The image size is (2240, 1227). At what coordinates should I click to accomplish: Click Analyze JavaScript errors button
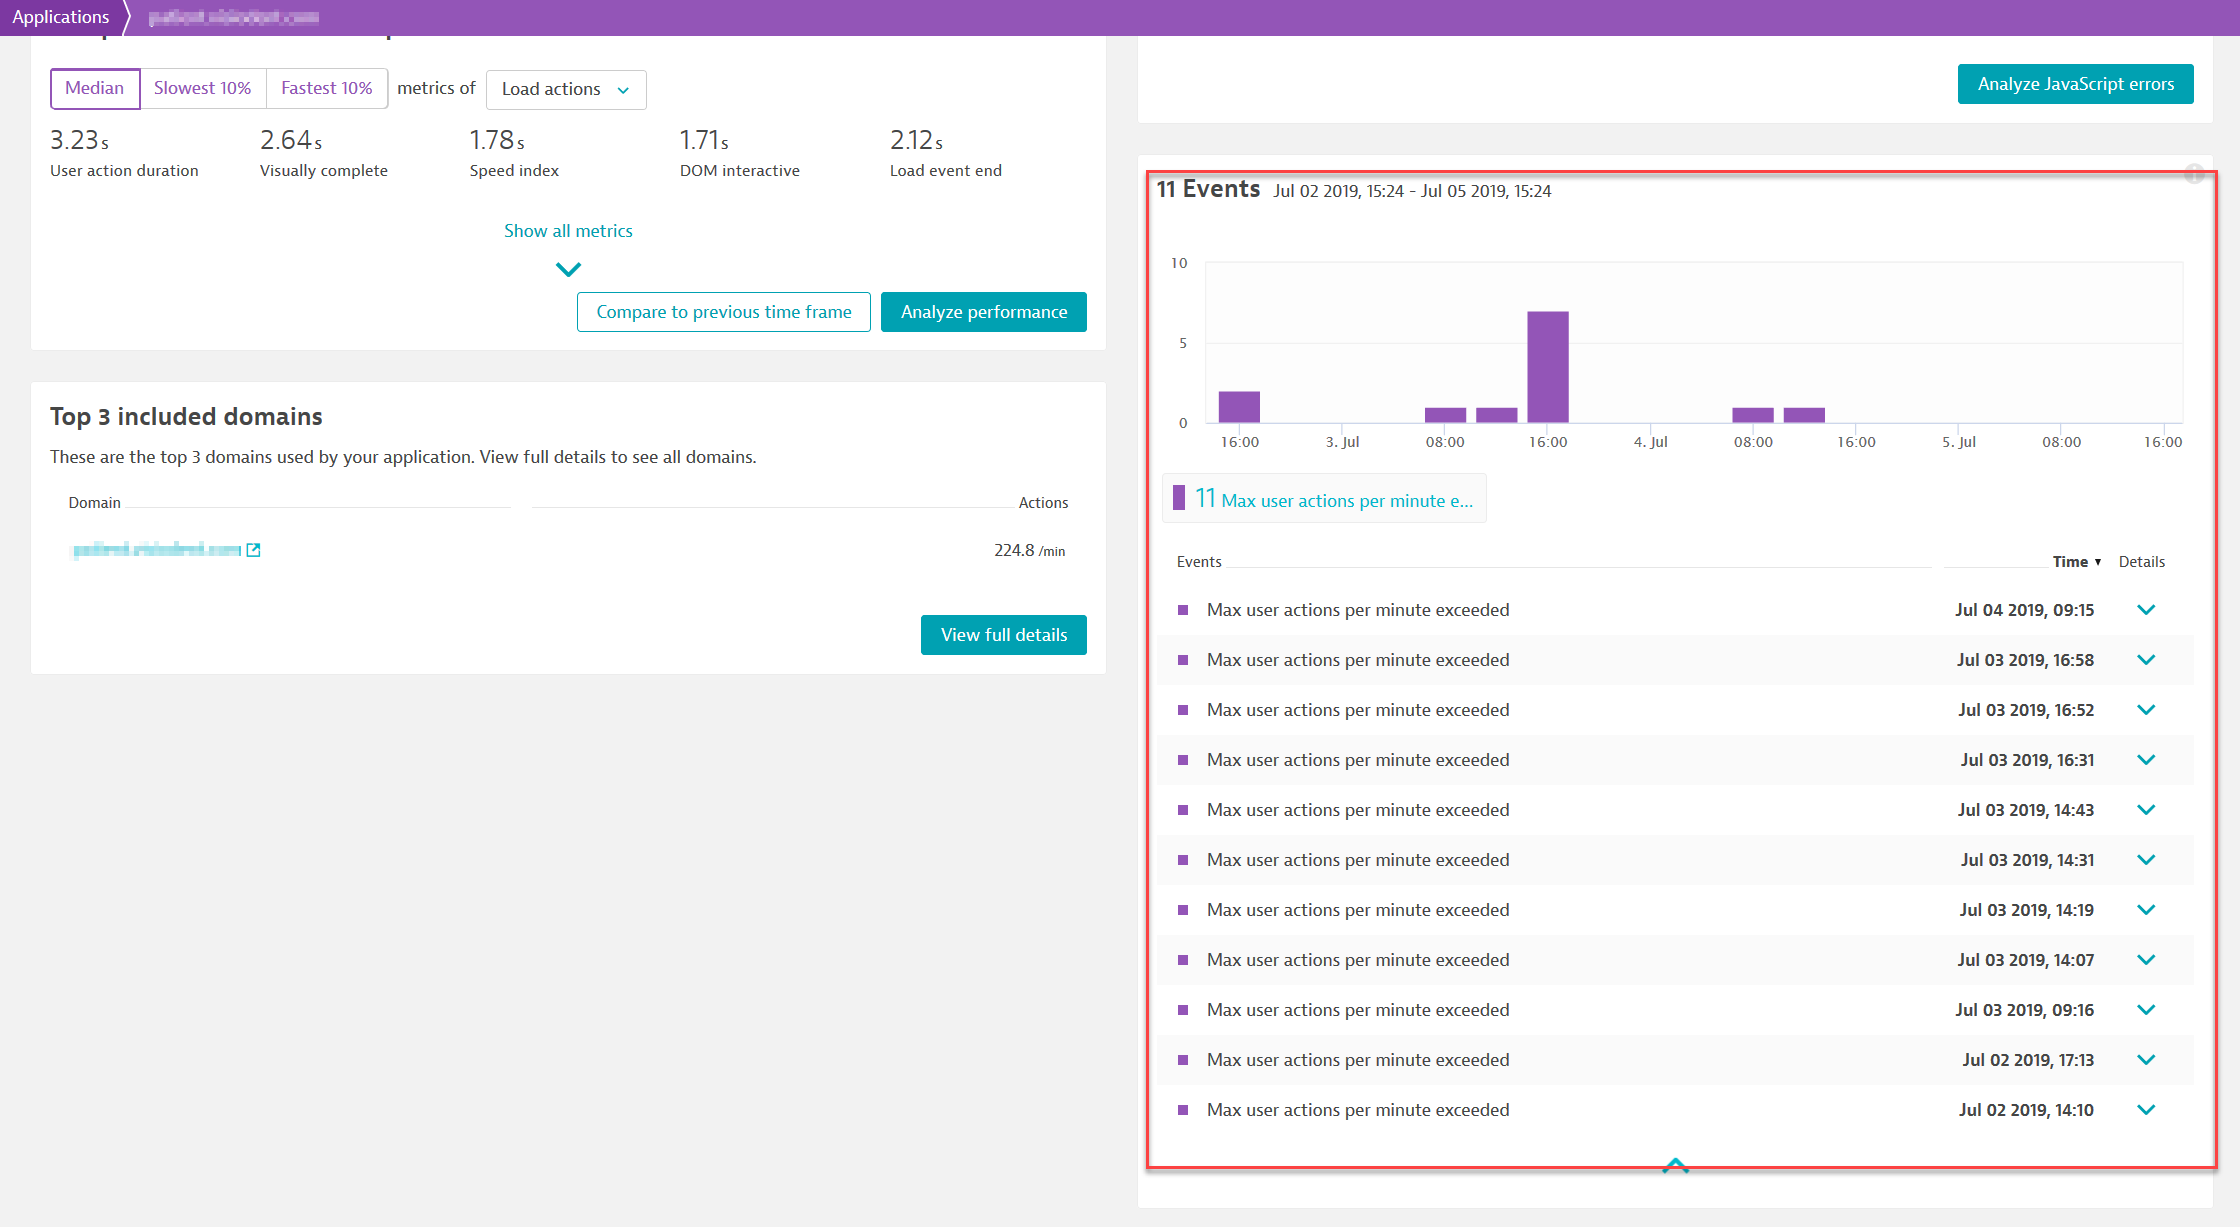coord(2076,84)
